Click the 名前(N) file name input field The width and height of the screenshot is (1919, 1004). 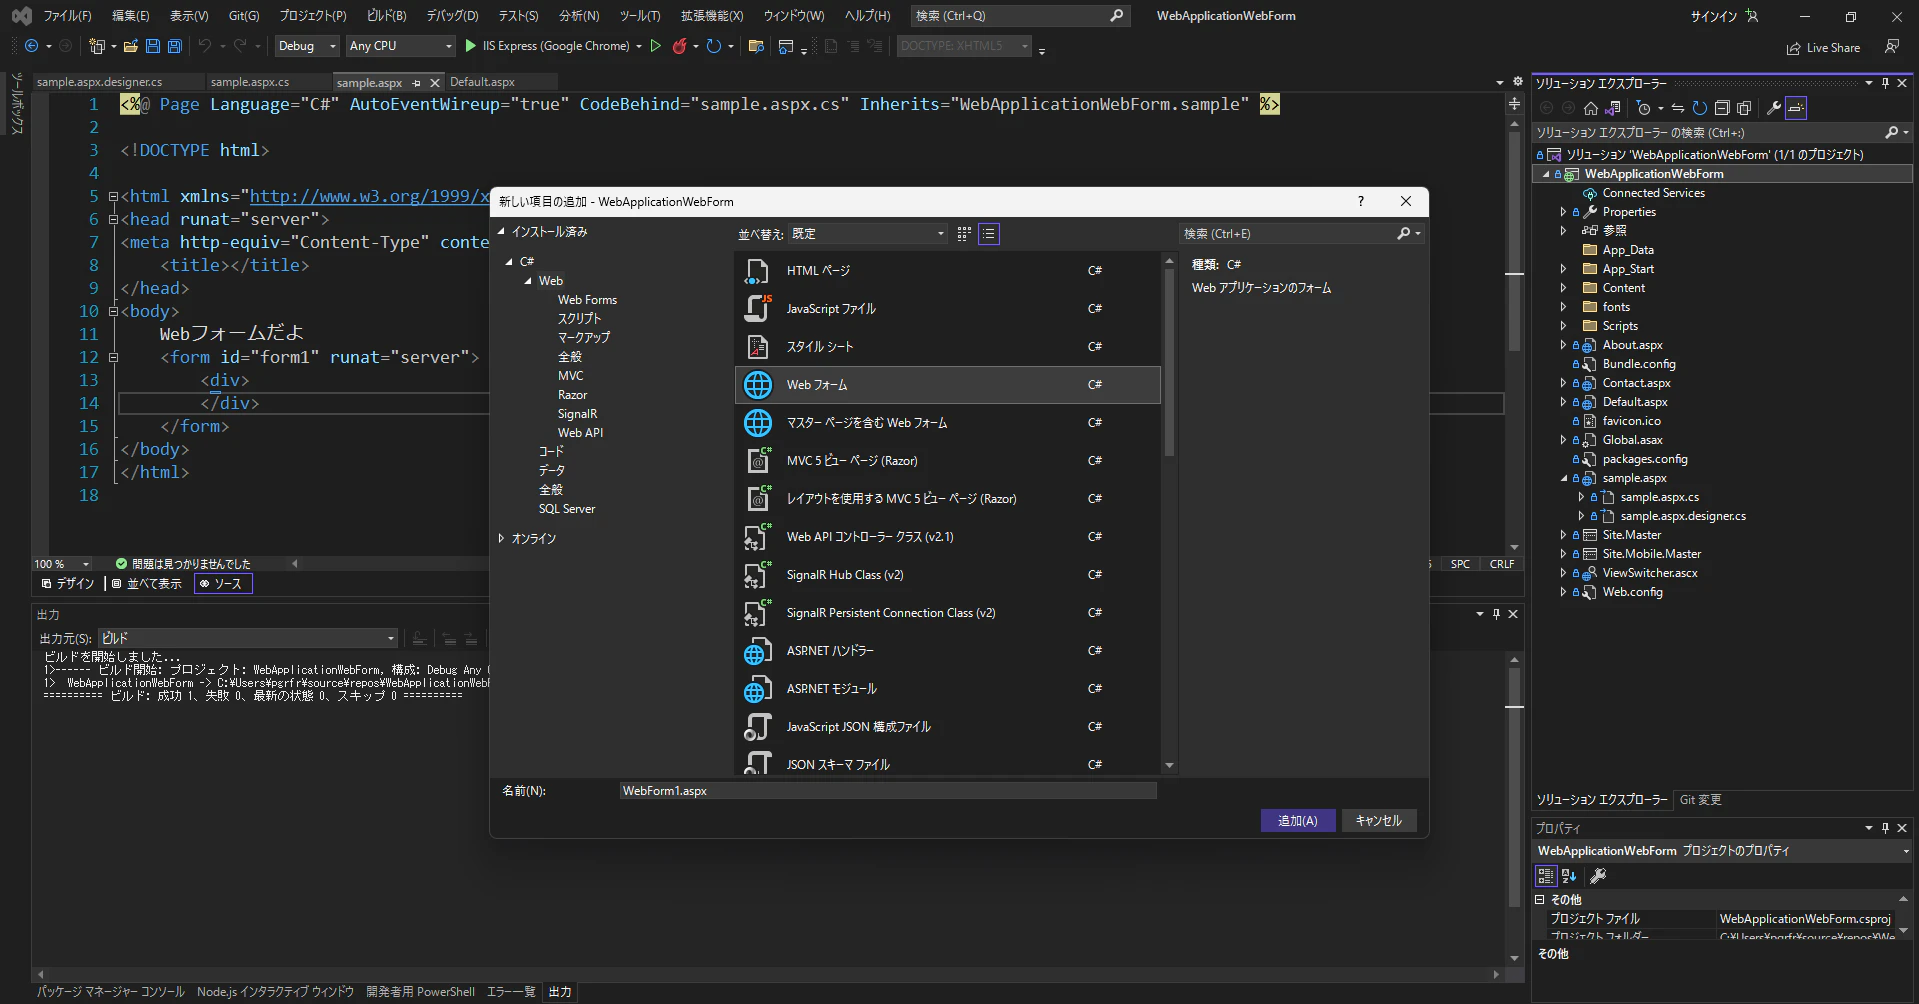(888, 791)
